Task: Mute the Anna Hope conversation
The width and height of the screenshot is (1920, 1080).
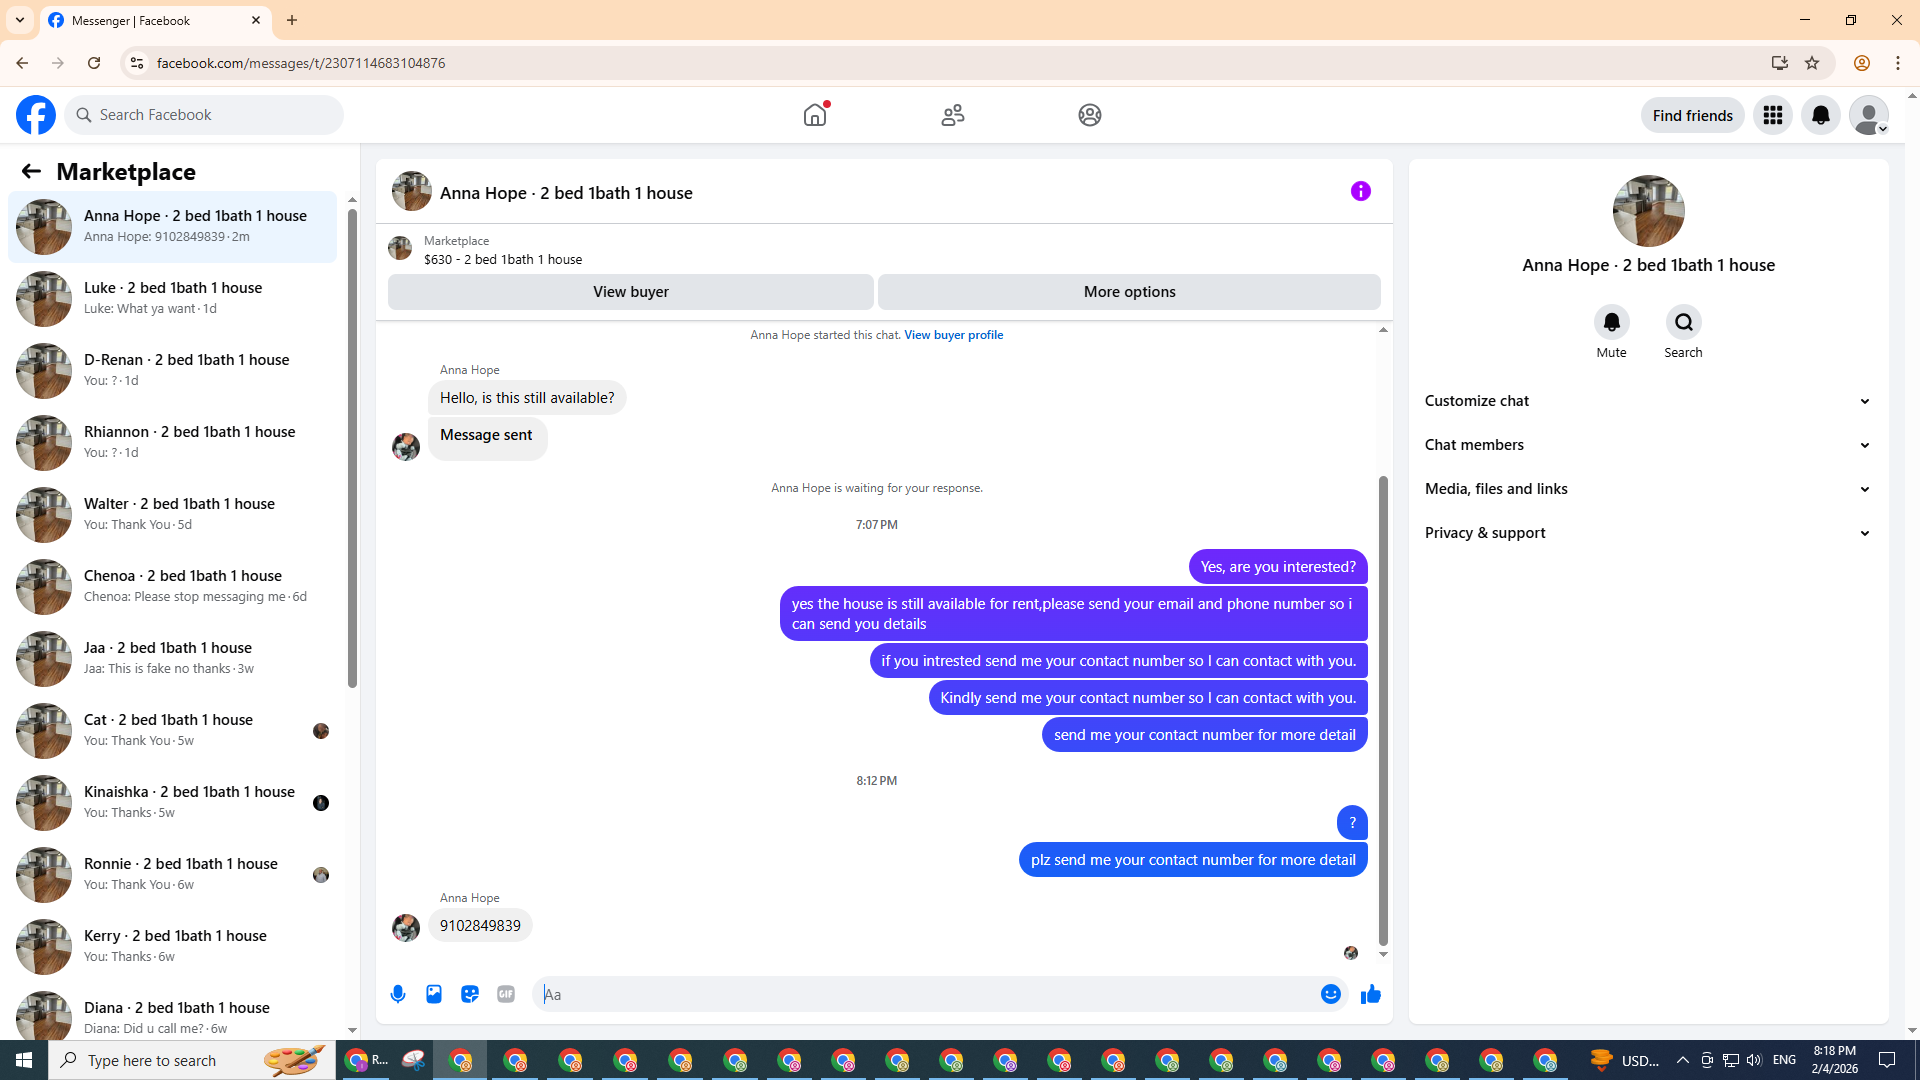Action: 1611,322
